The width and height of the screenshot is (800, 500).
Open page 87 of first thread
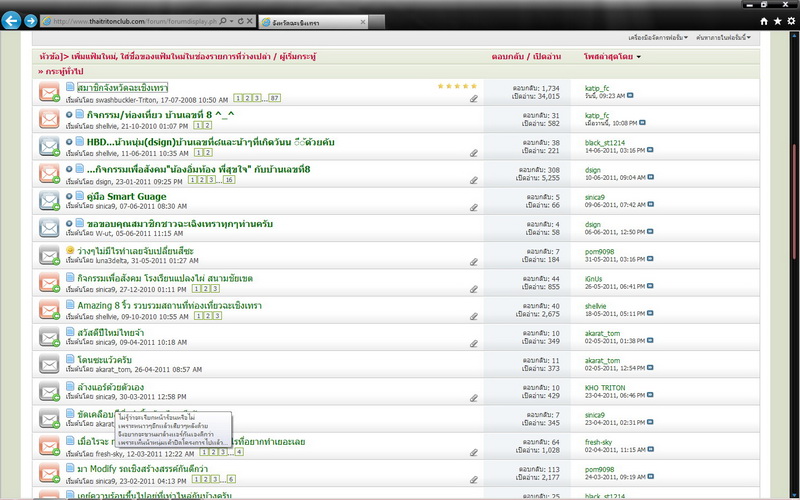274,98
